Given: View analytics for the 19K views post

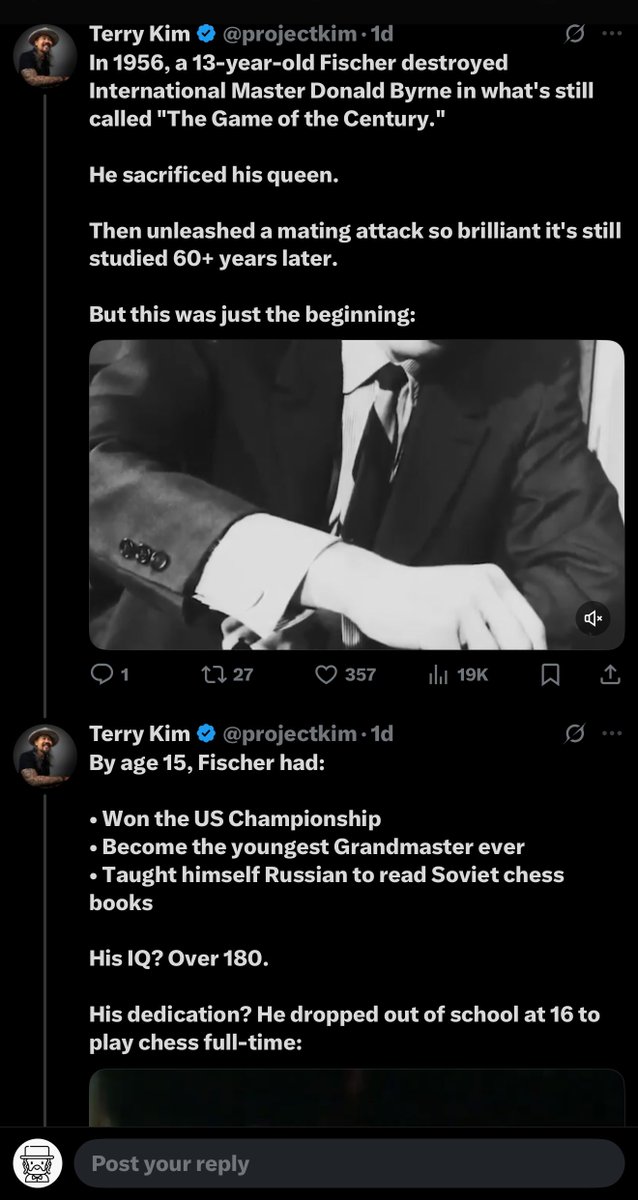Looking at the screenshot, I should 440,675.
